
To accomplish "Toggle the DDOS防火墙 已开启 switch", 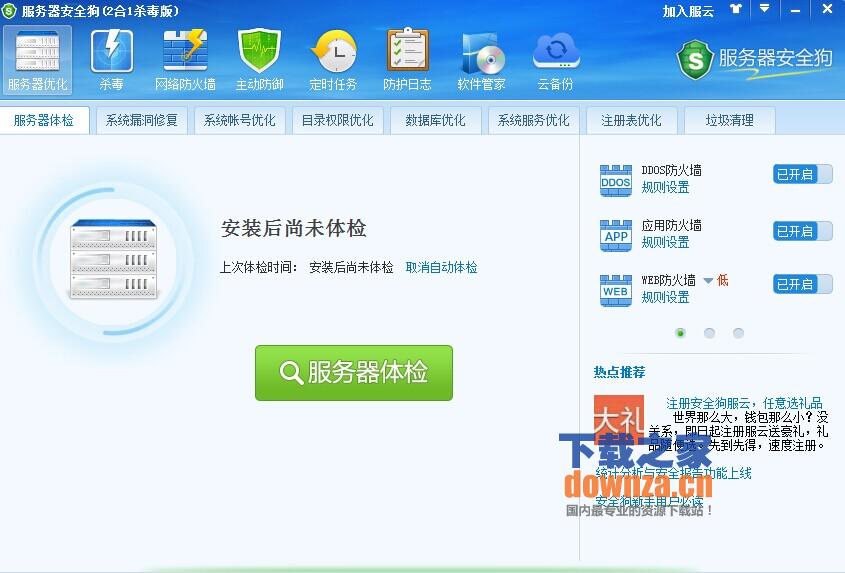I will tap(802, 174).
